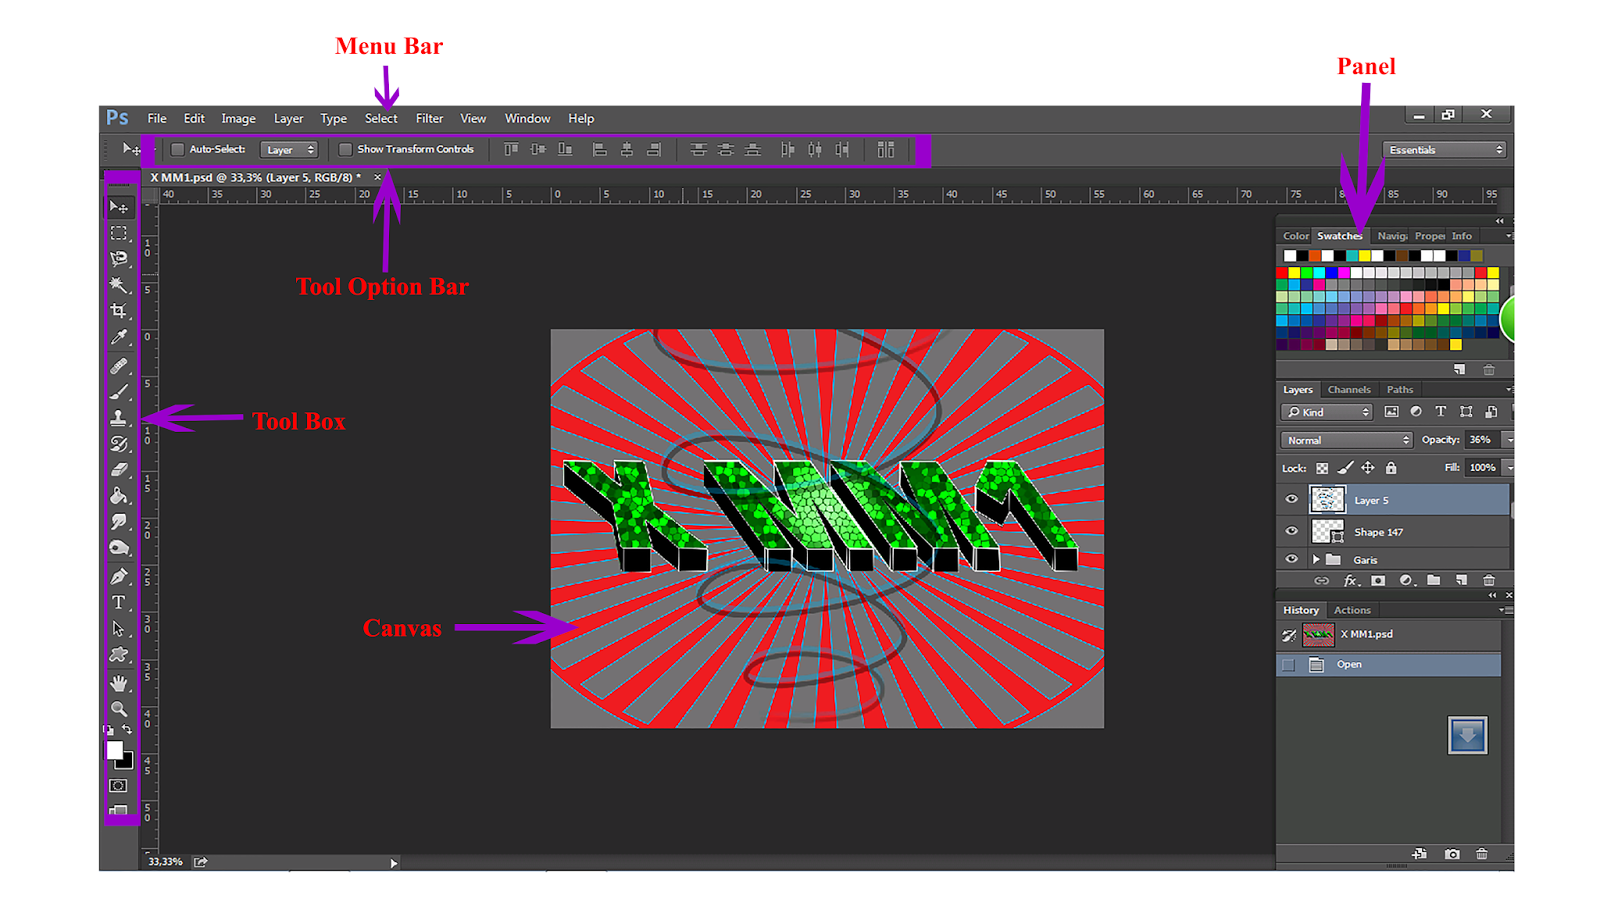Viewport: 1600px width, 899px height.
Task: Swap foreground and background colors
Action: [127, 730]
